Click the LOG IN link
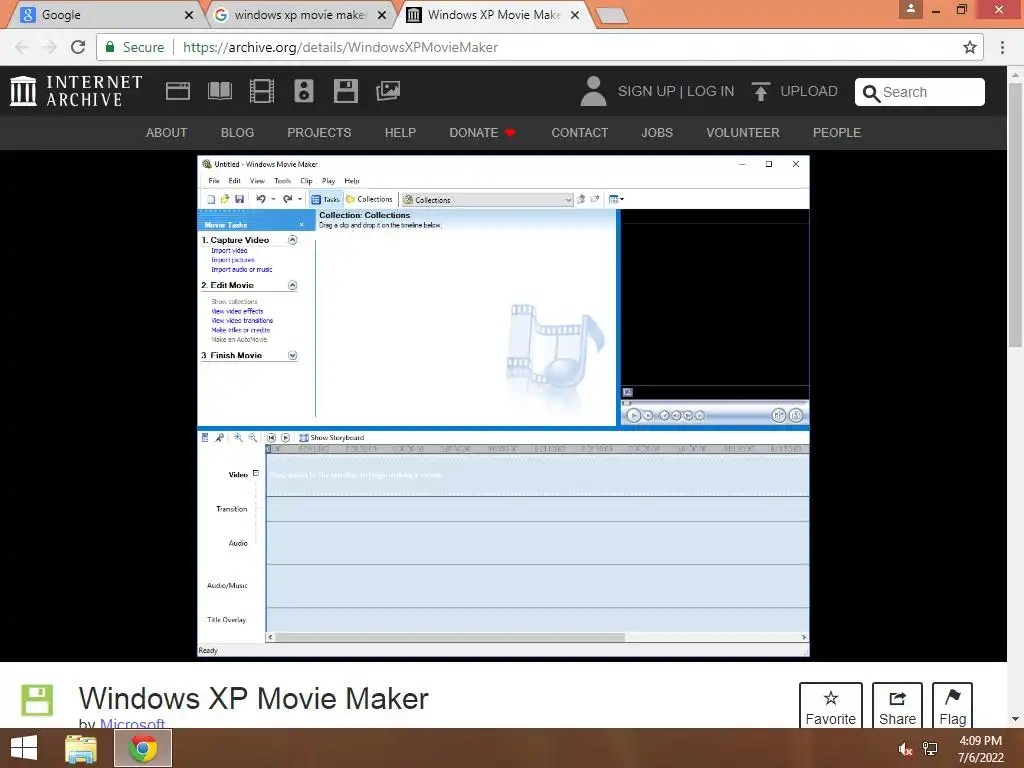This screenshot has height=768, width=1024. pos(711,91)
